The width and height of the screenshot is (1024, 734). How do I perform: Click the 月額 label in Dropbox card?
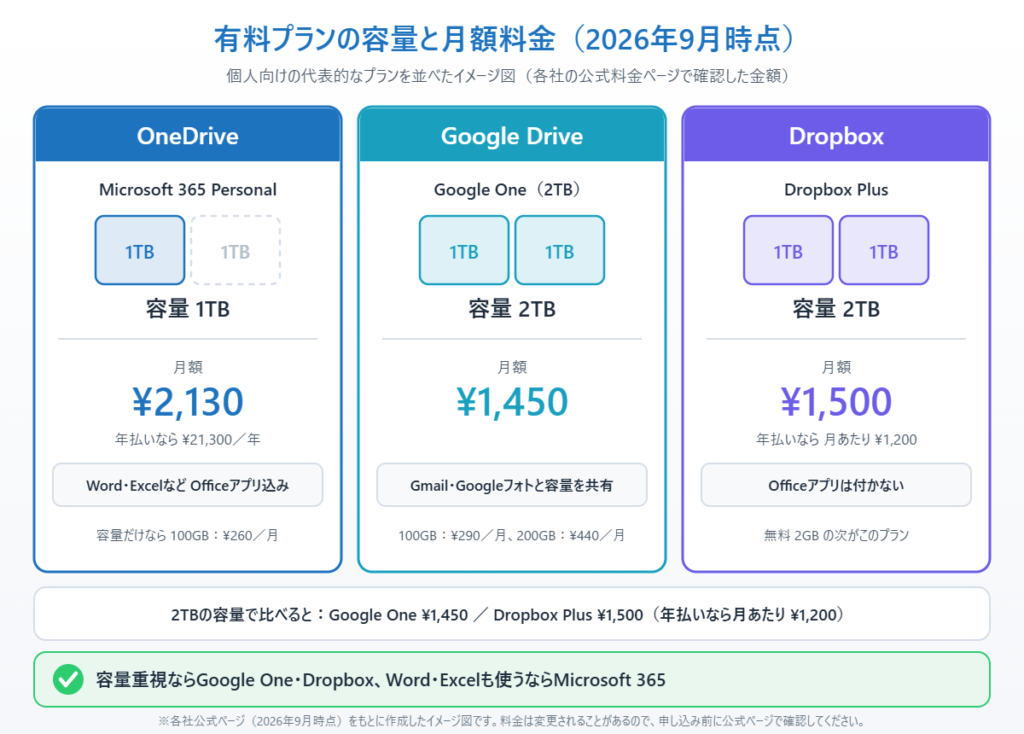pos(836,367)
